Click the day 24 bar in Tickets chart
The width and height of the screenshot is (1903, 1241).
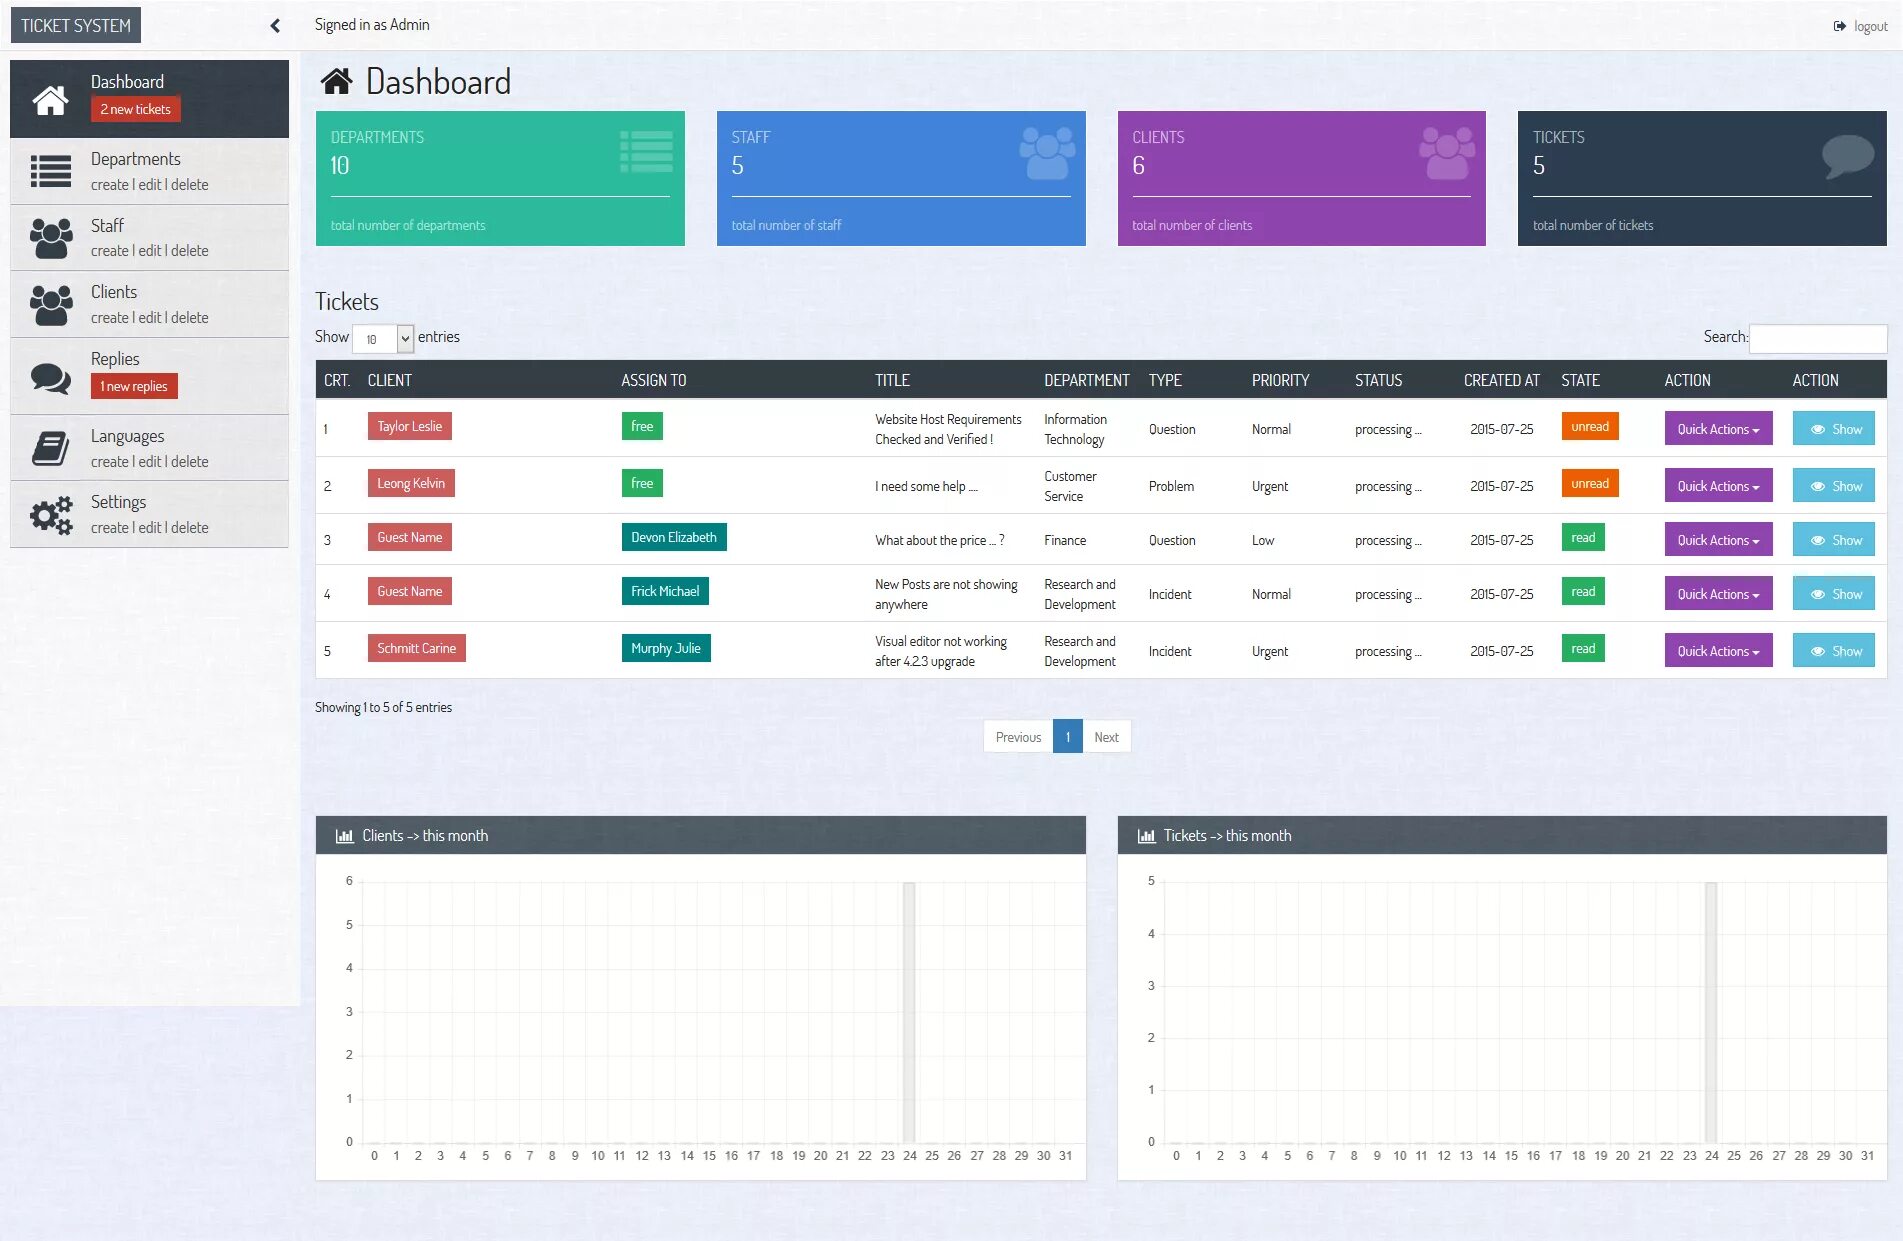pyautogui.click(x=1711, y=1011)
